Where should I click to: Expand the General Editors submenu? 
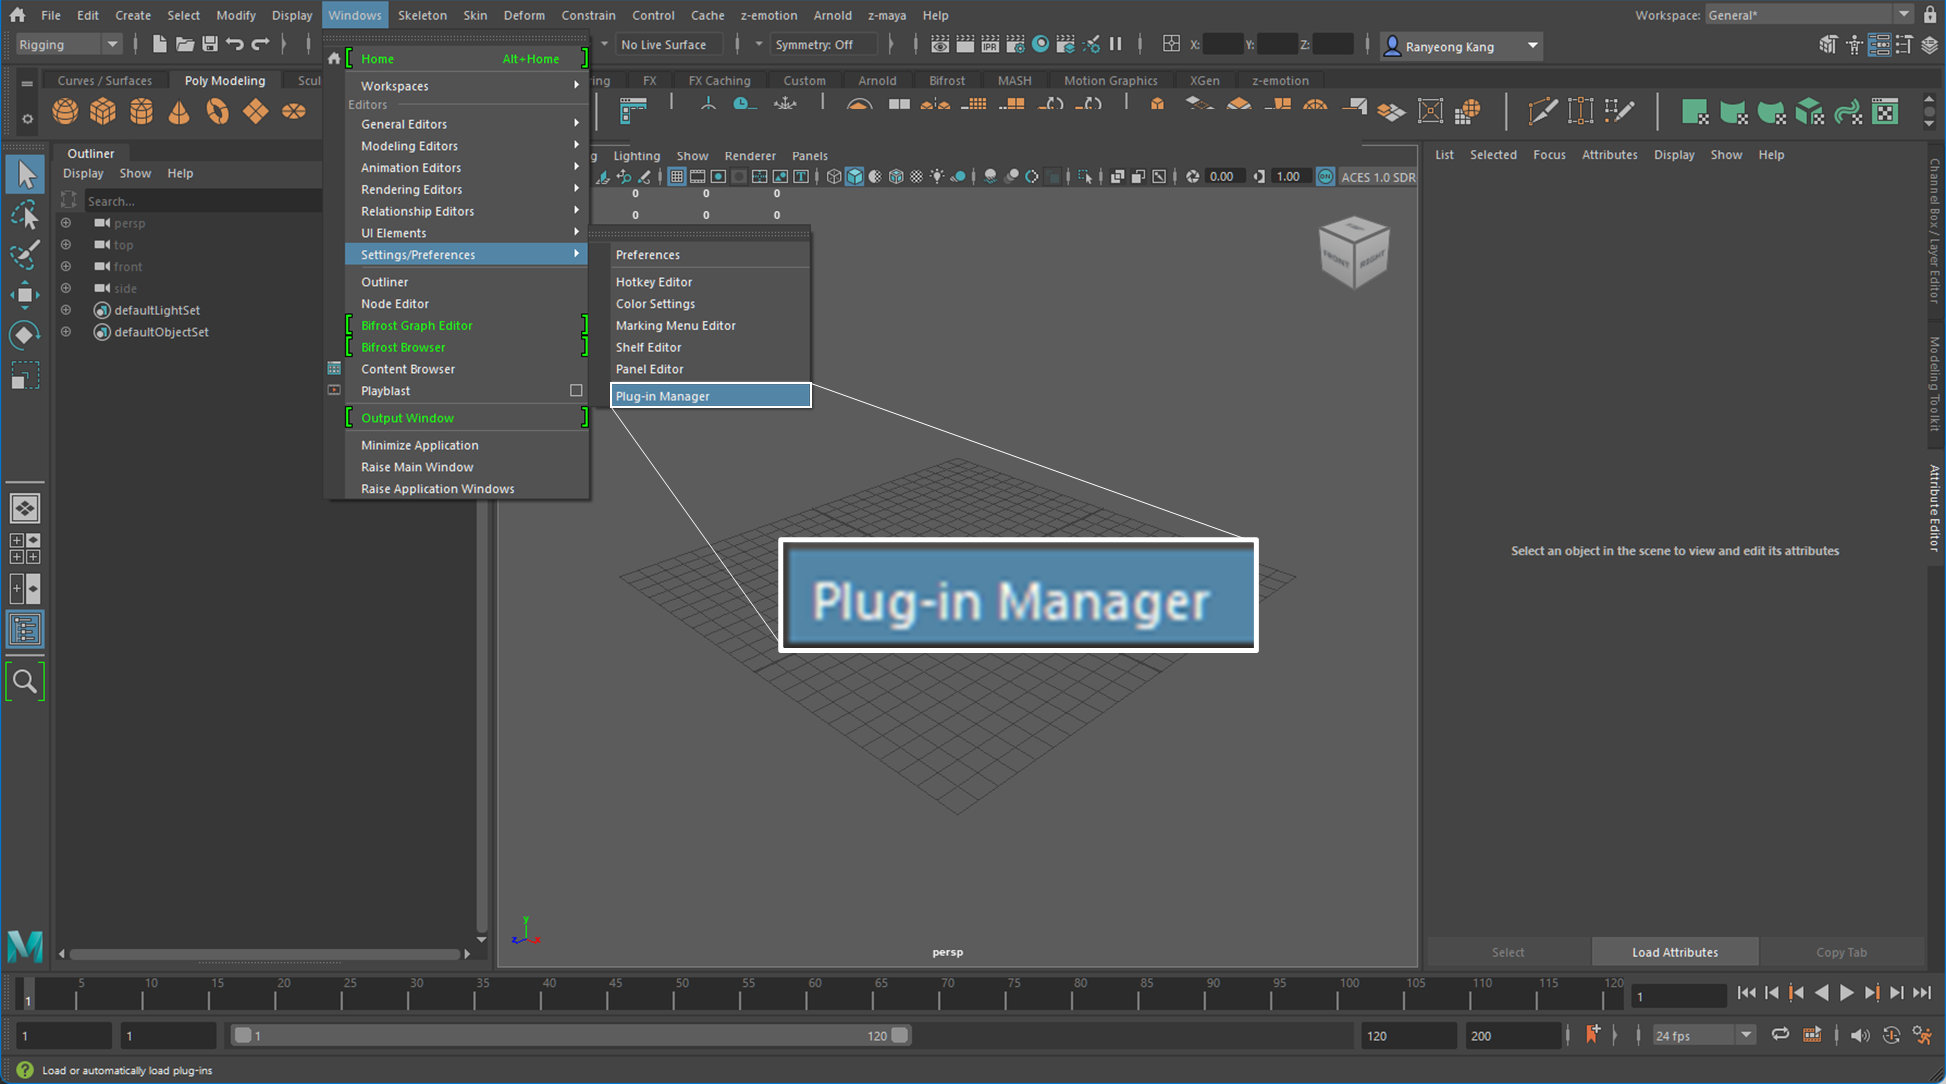point(466,124)
